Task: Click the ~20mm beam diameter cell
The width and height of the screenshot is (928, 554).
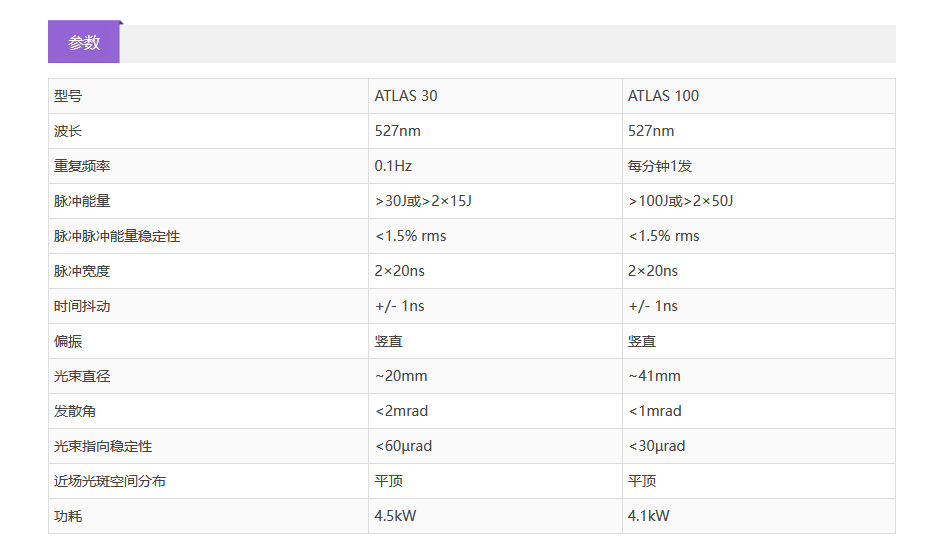Action: coord(401,376)
